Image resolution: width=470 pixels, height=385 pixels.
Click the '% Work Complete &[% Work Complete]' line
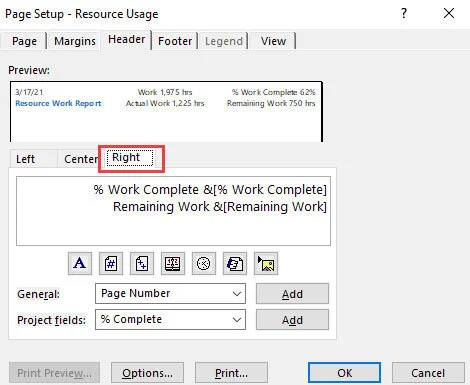pos(210,190)
